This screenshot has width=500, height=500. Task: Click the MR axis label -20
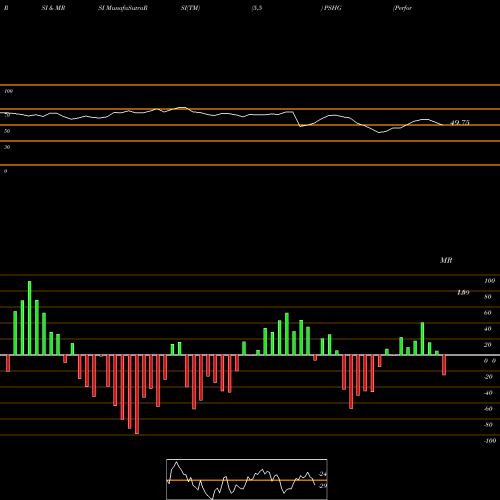tap(488, 377)
